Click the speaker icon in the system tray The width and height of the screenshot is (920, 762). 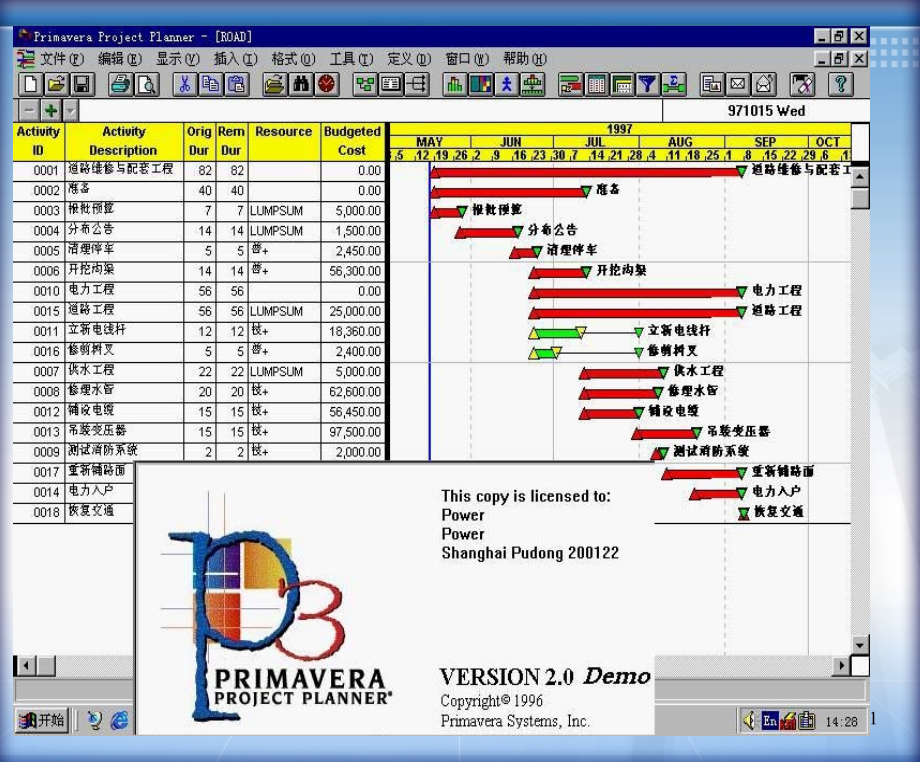749,720
